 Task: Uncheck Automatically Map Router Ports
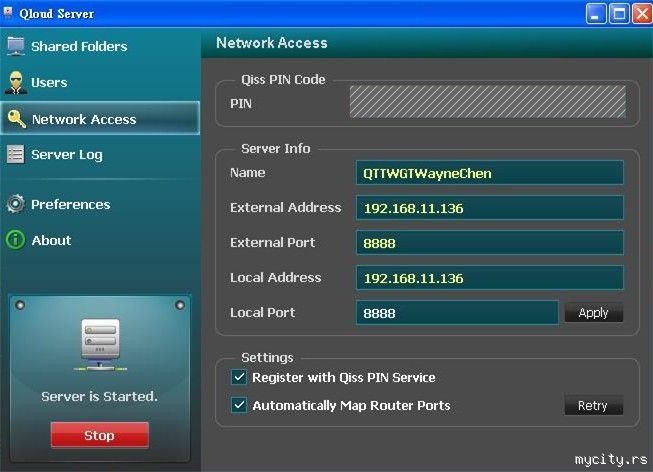pos(239,406)
